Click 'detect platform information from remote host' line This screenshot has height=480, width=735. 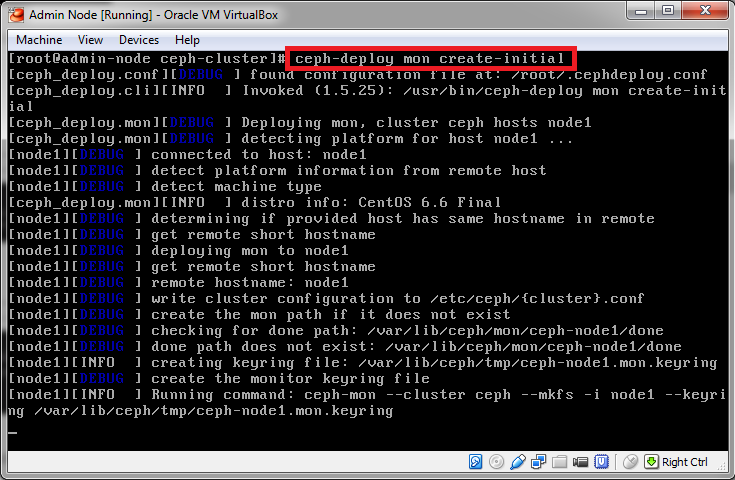tap(349, 171)
